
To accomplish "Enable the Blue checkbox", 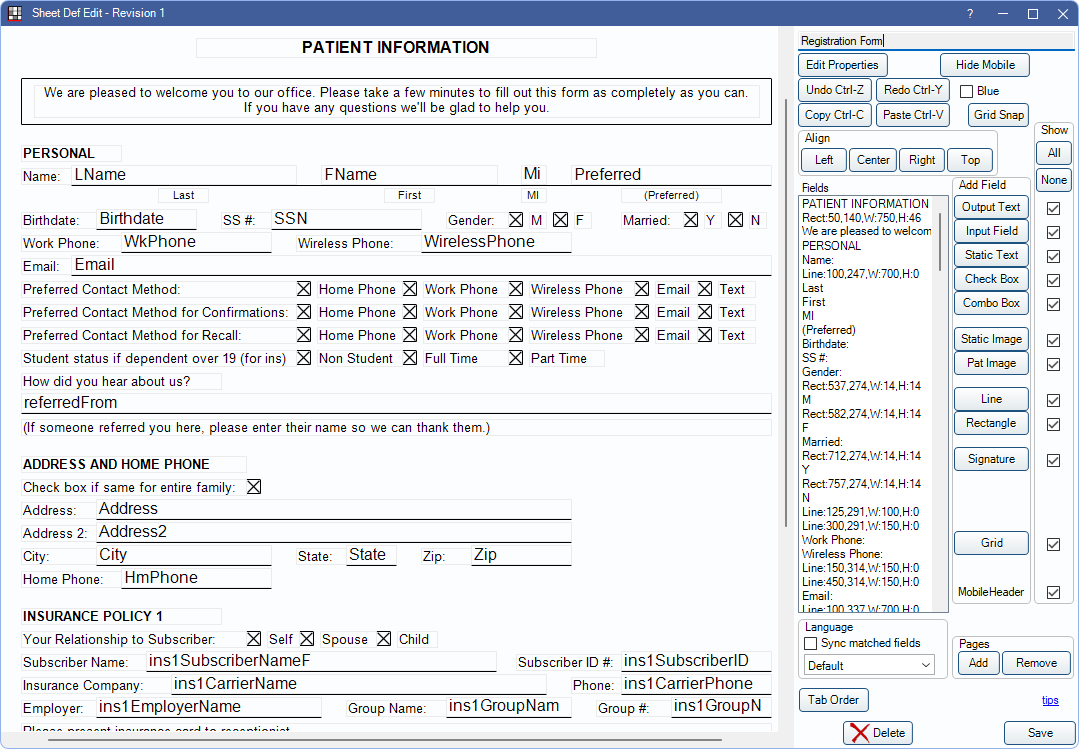I will click(967, 91).
